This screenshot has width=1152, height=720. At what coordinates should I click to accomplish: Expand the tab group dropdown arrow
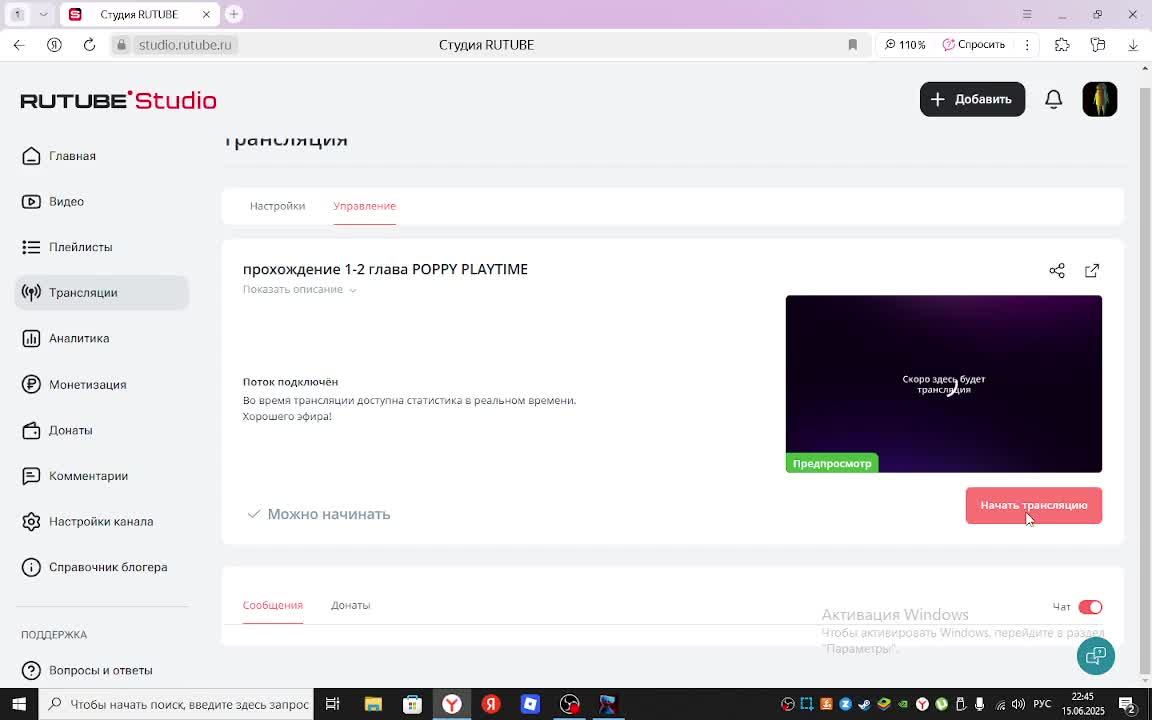point(43,14)
